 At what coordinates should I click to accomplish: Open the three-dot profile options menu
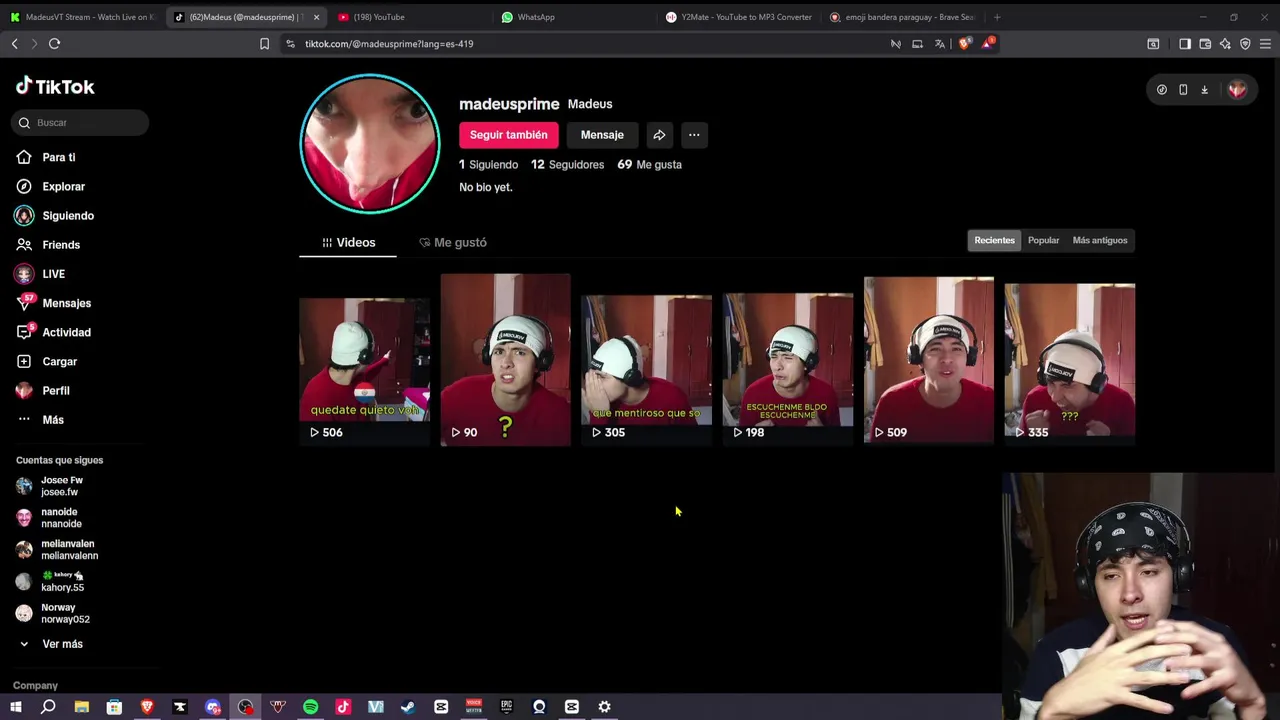click(x=694, y=135)
